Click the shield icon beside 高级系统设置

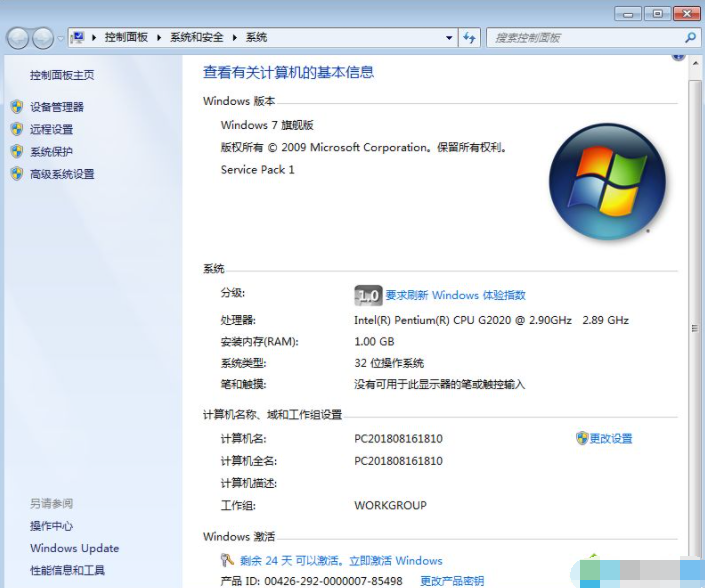[16, 174]
